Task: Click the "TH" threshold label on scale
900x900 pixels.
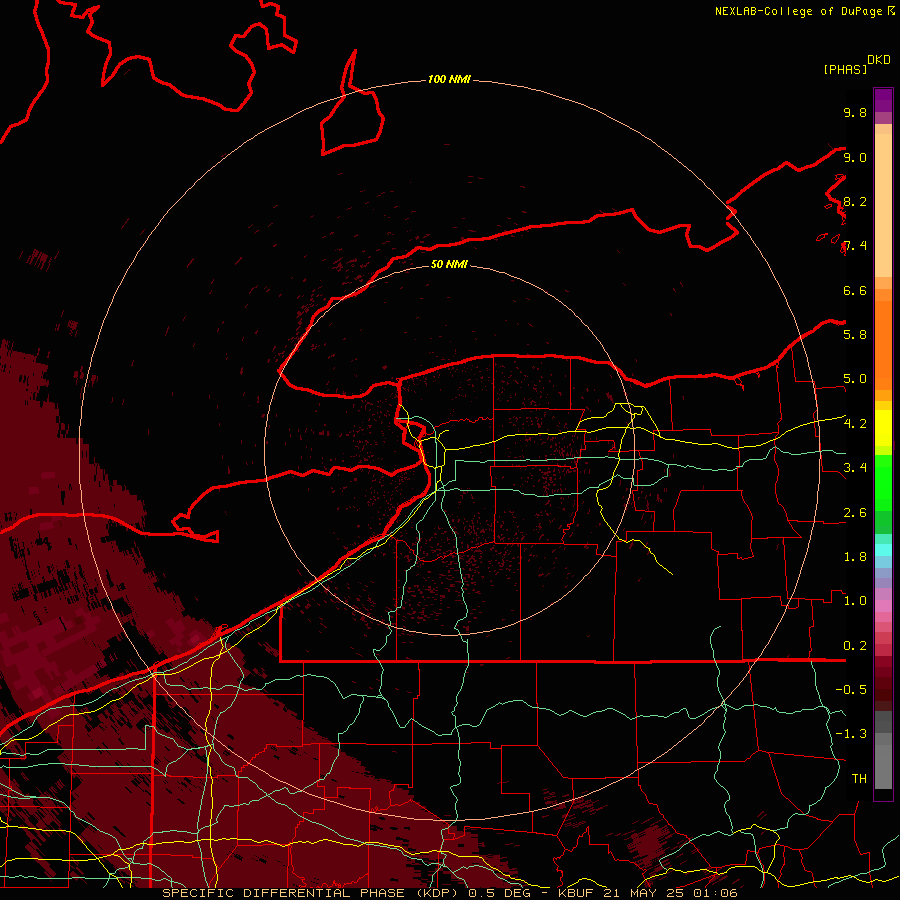Action: click(x=859, y=778)
